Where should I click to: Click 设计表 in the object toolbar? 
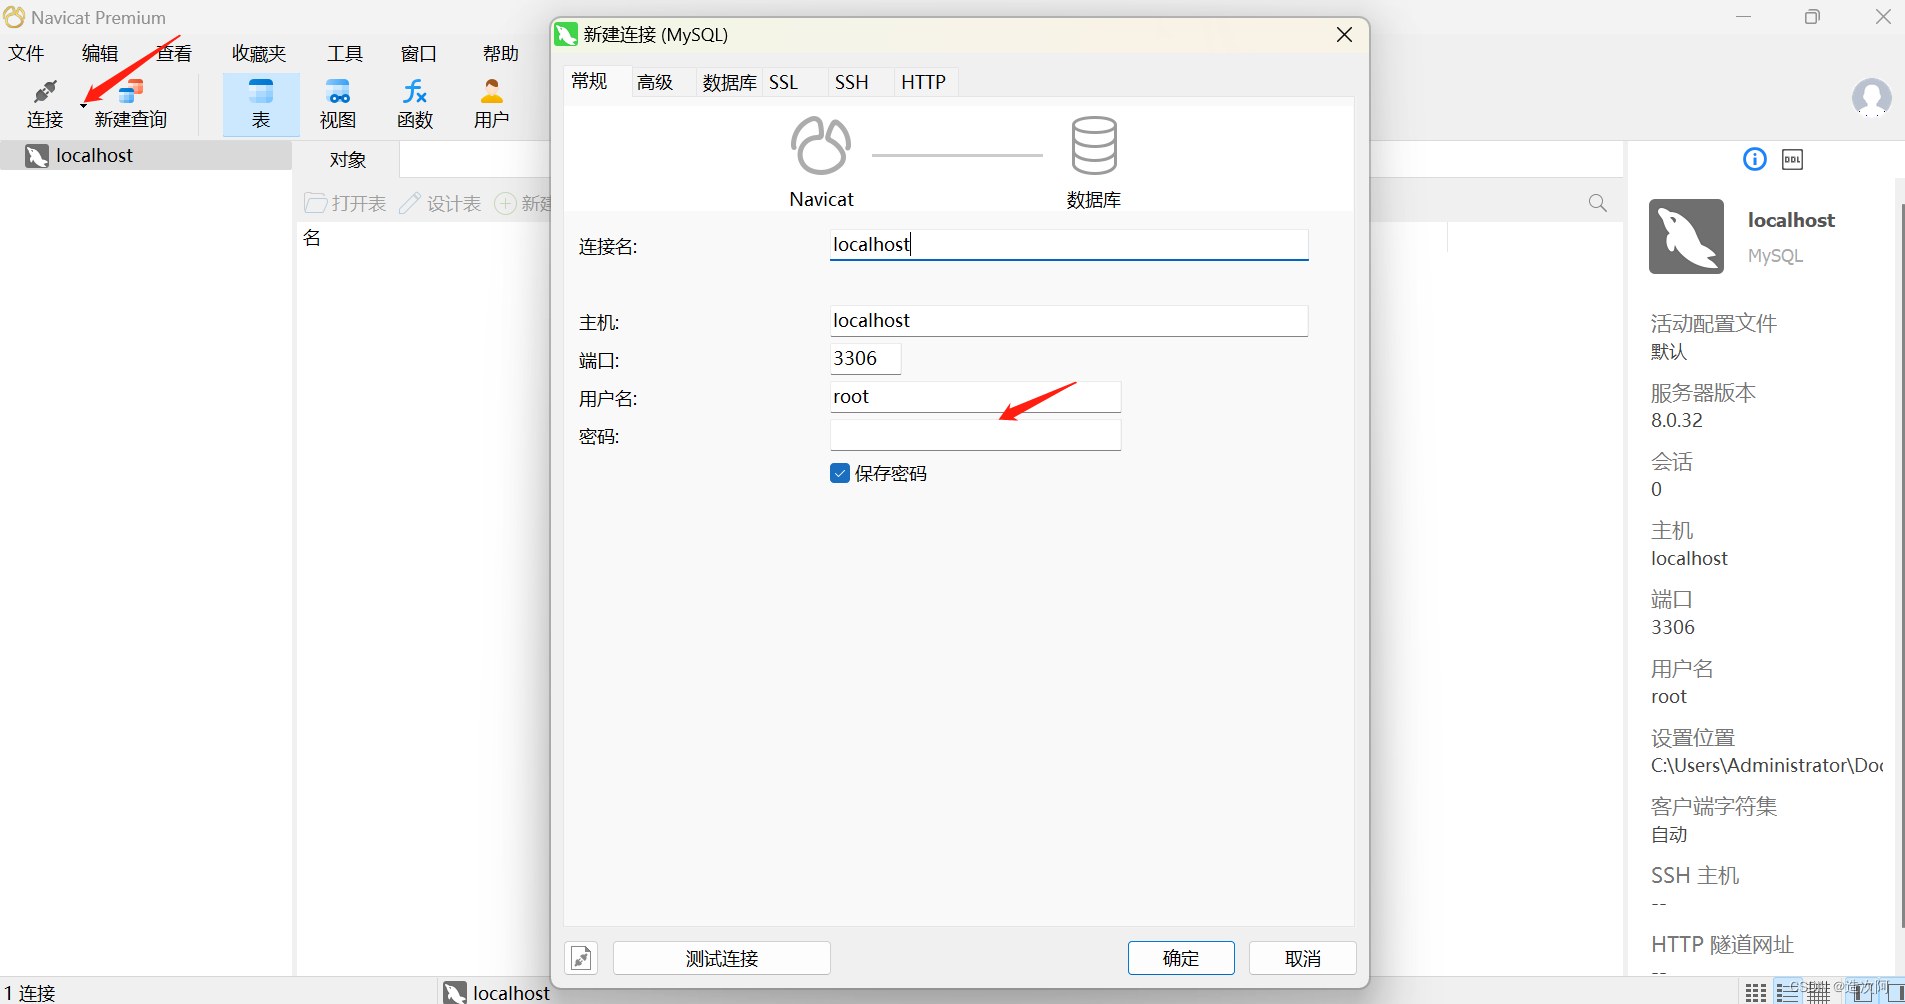[441, 203]
